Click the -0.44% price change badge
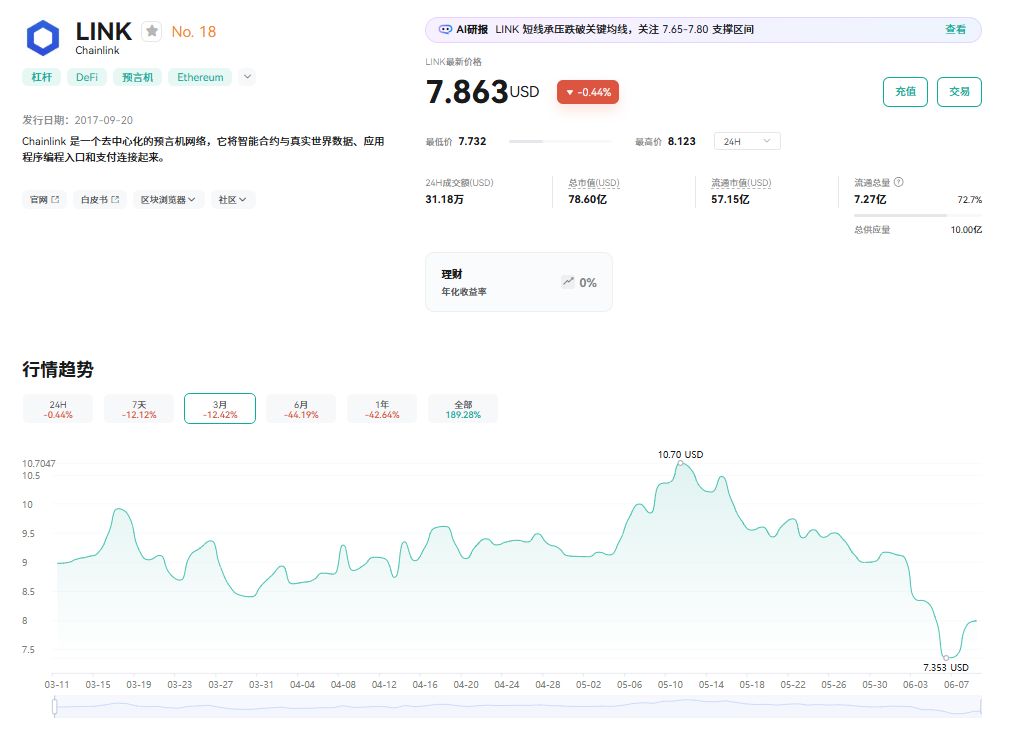1036x744 pixels. coord(588,92)
